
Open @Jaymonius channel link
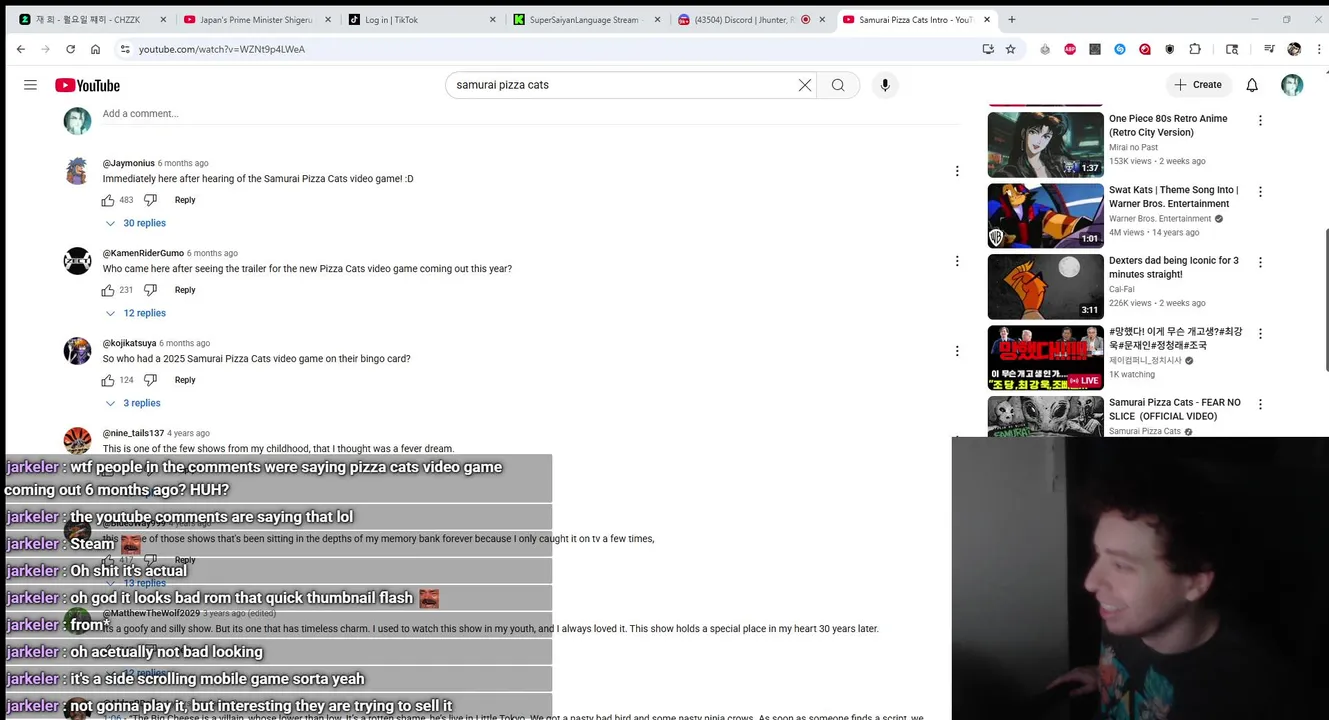pyautogui.click(x=128, y=163)
